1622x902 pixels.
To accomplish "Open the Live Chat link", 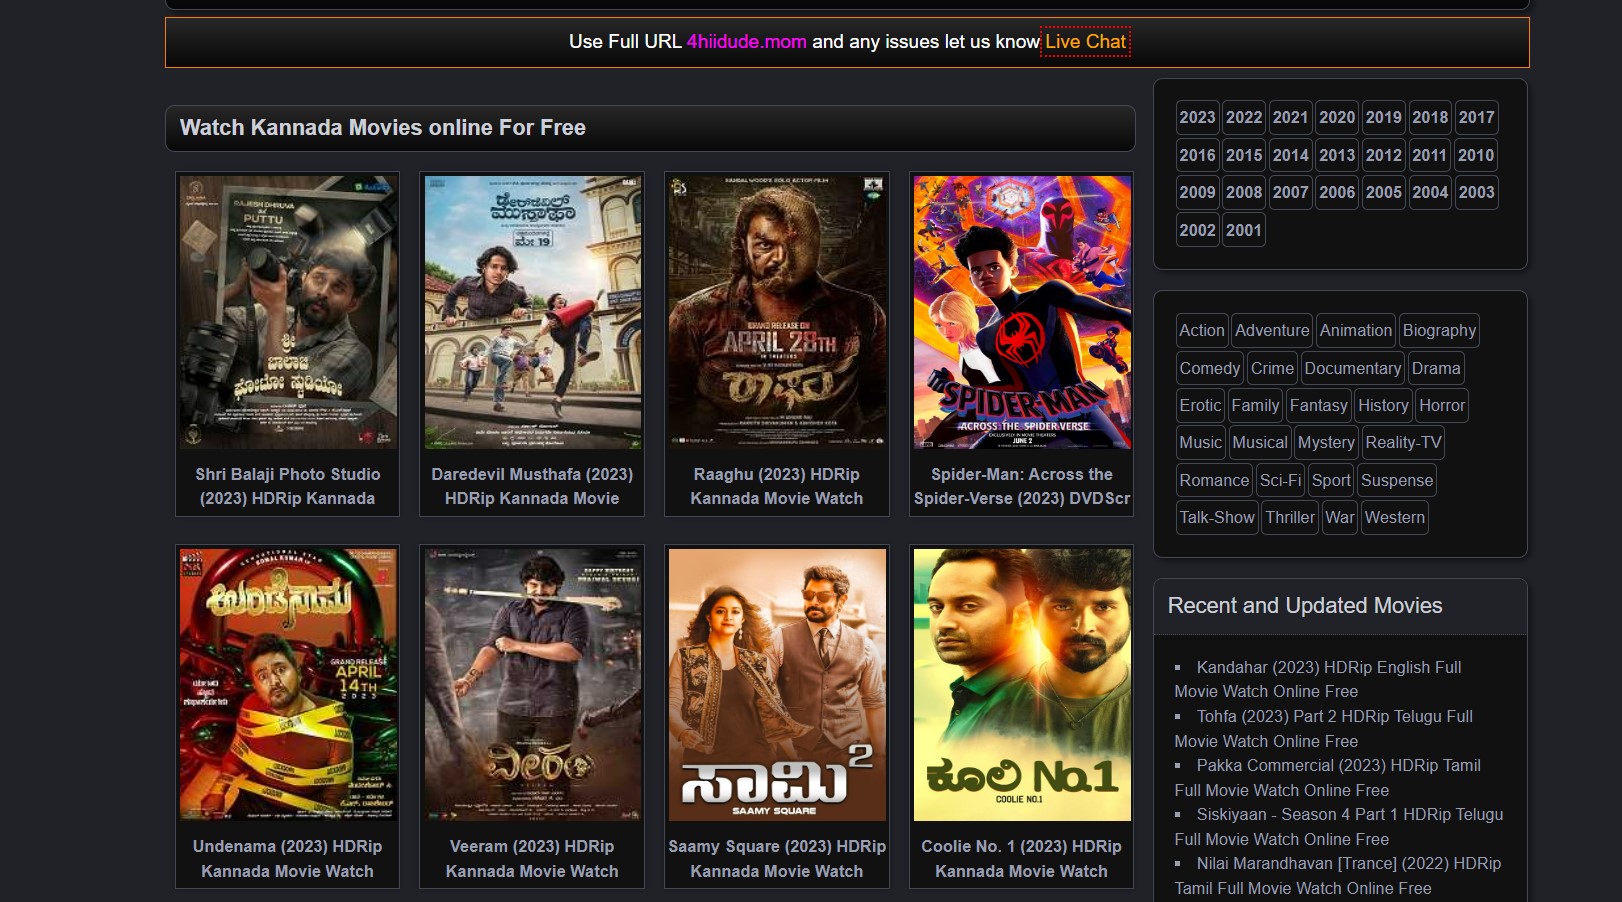I will point(1085,42).
